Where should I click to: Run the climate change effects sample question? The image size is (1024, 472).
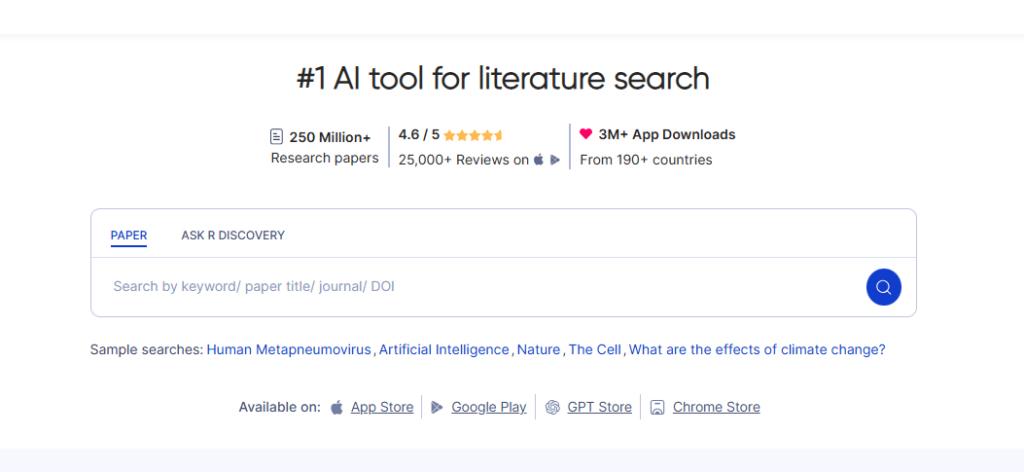click(756, 350)
